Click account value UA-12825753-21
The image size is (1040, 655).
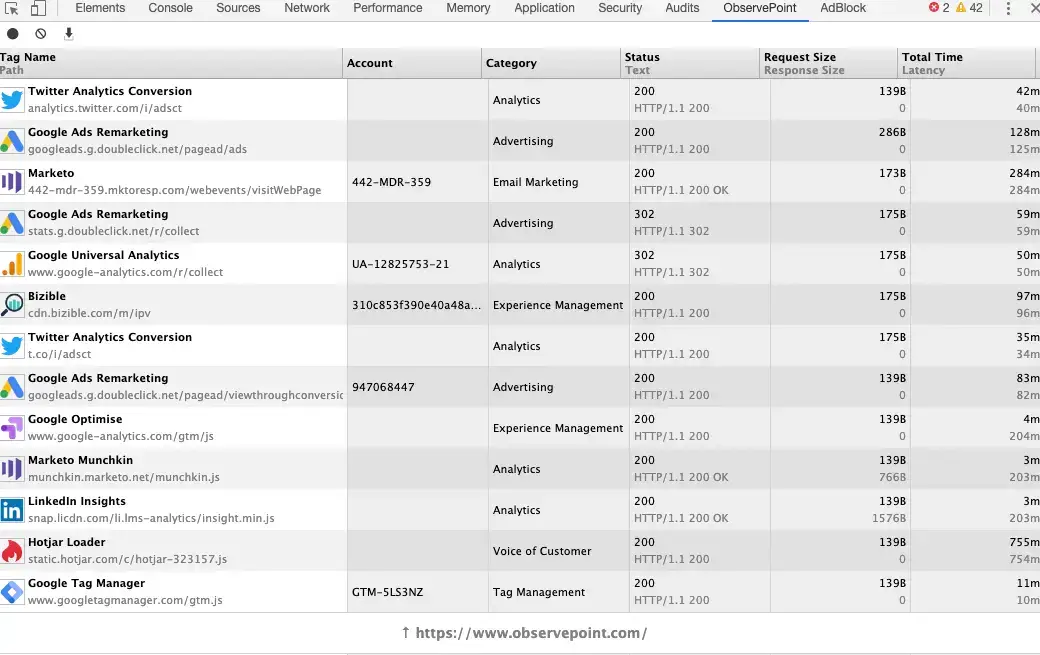401,264
